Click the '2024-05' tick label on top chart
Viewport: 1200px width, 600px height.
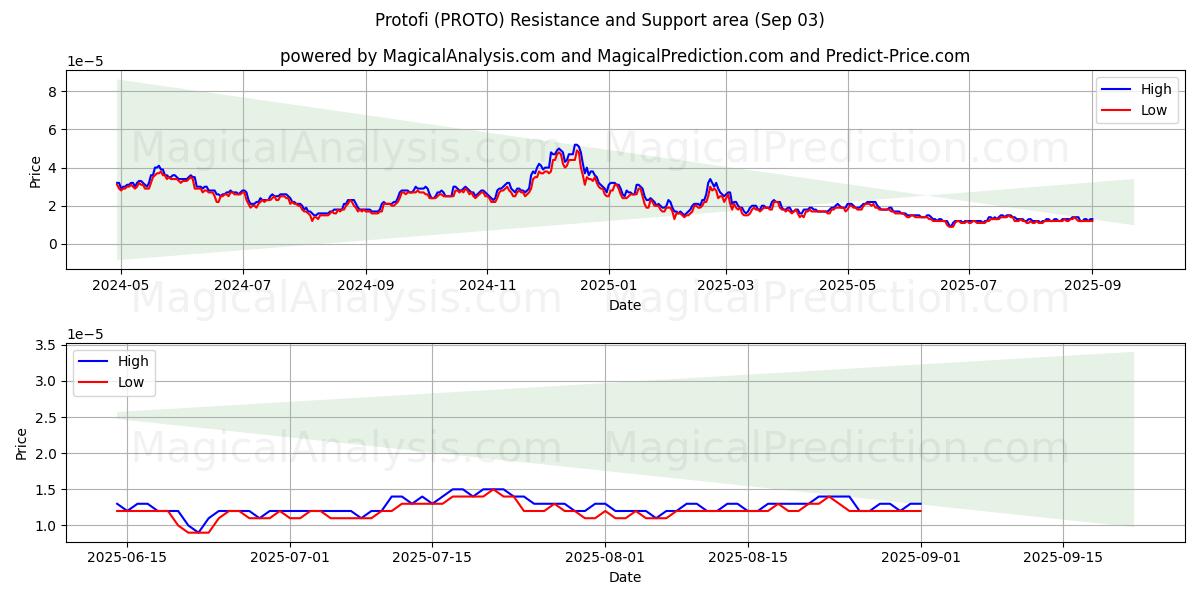[x=121, y=285]
